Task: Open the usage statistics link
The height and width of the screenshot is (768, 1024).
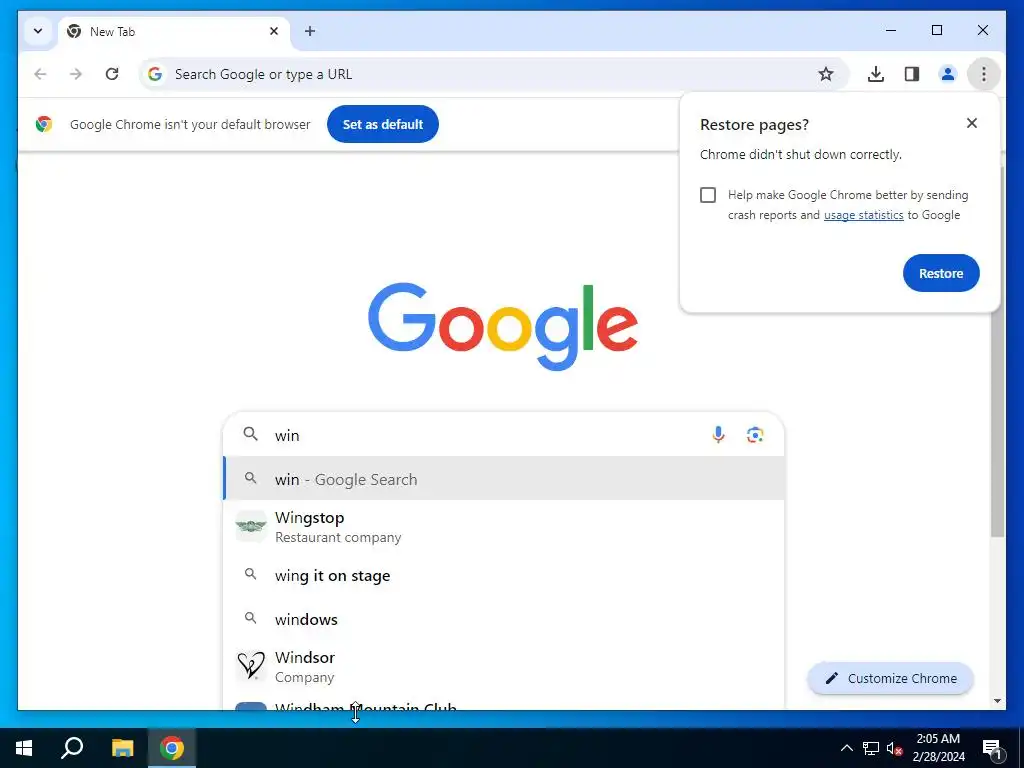Action: click(x=863, y=215)
